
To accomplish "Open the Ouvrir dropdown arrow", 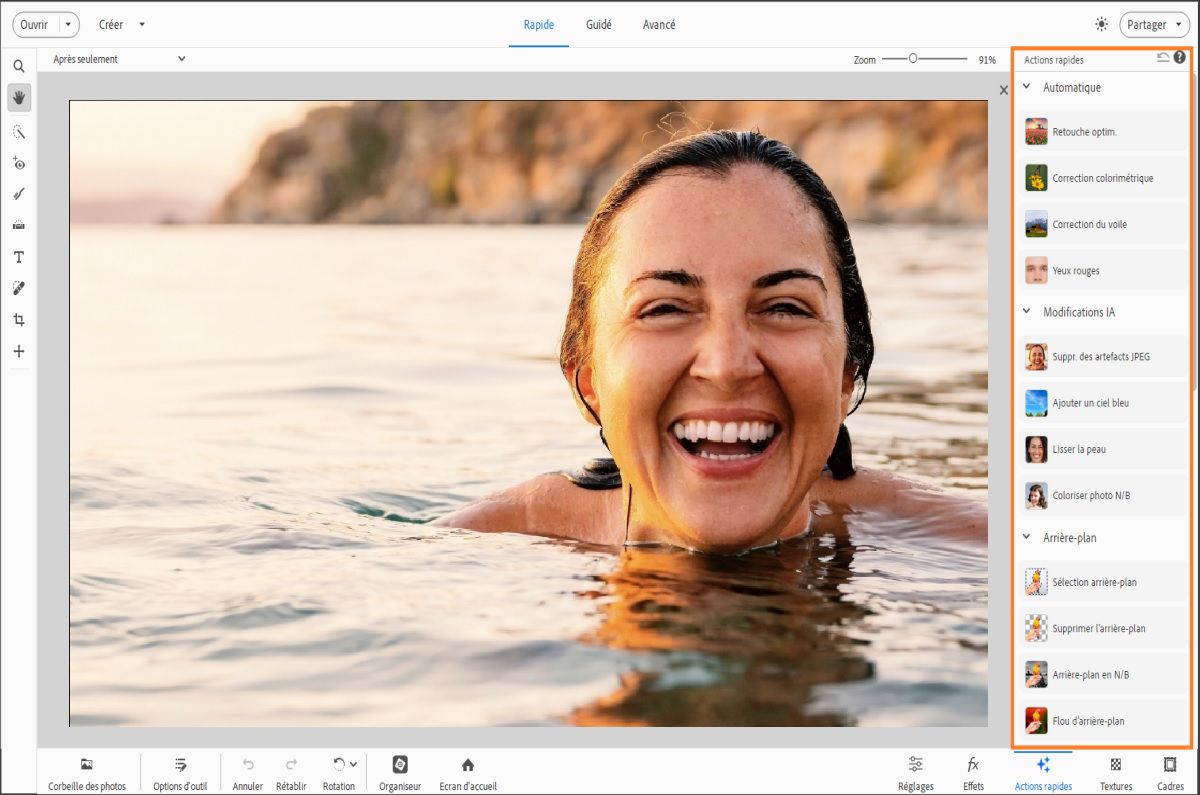I will click(67, 24).
